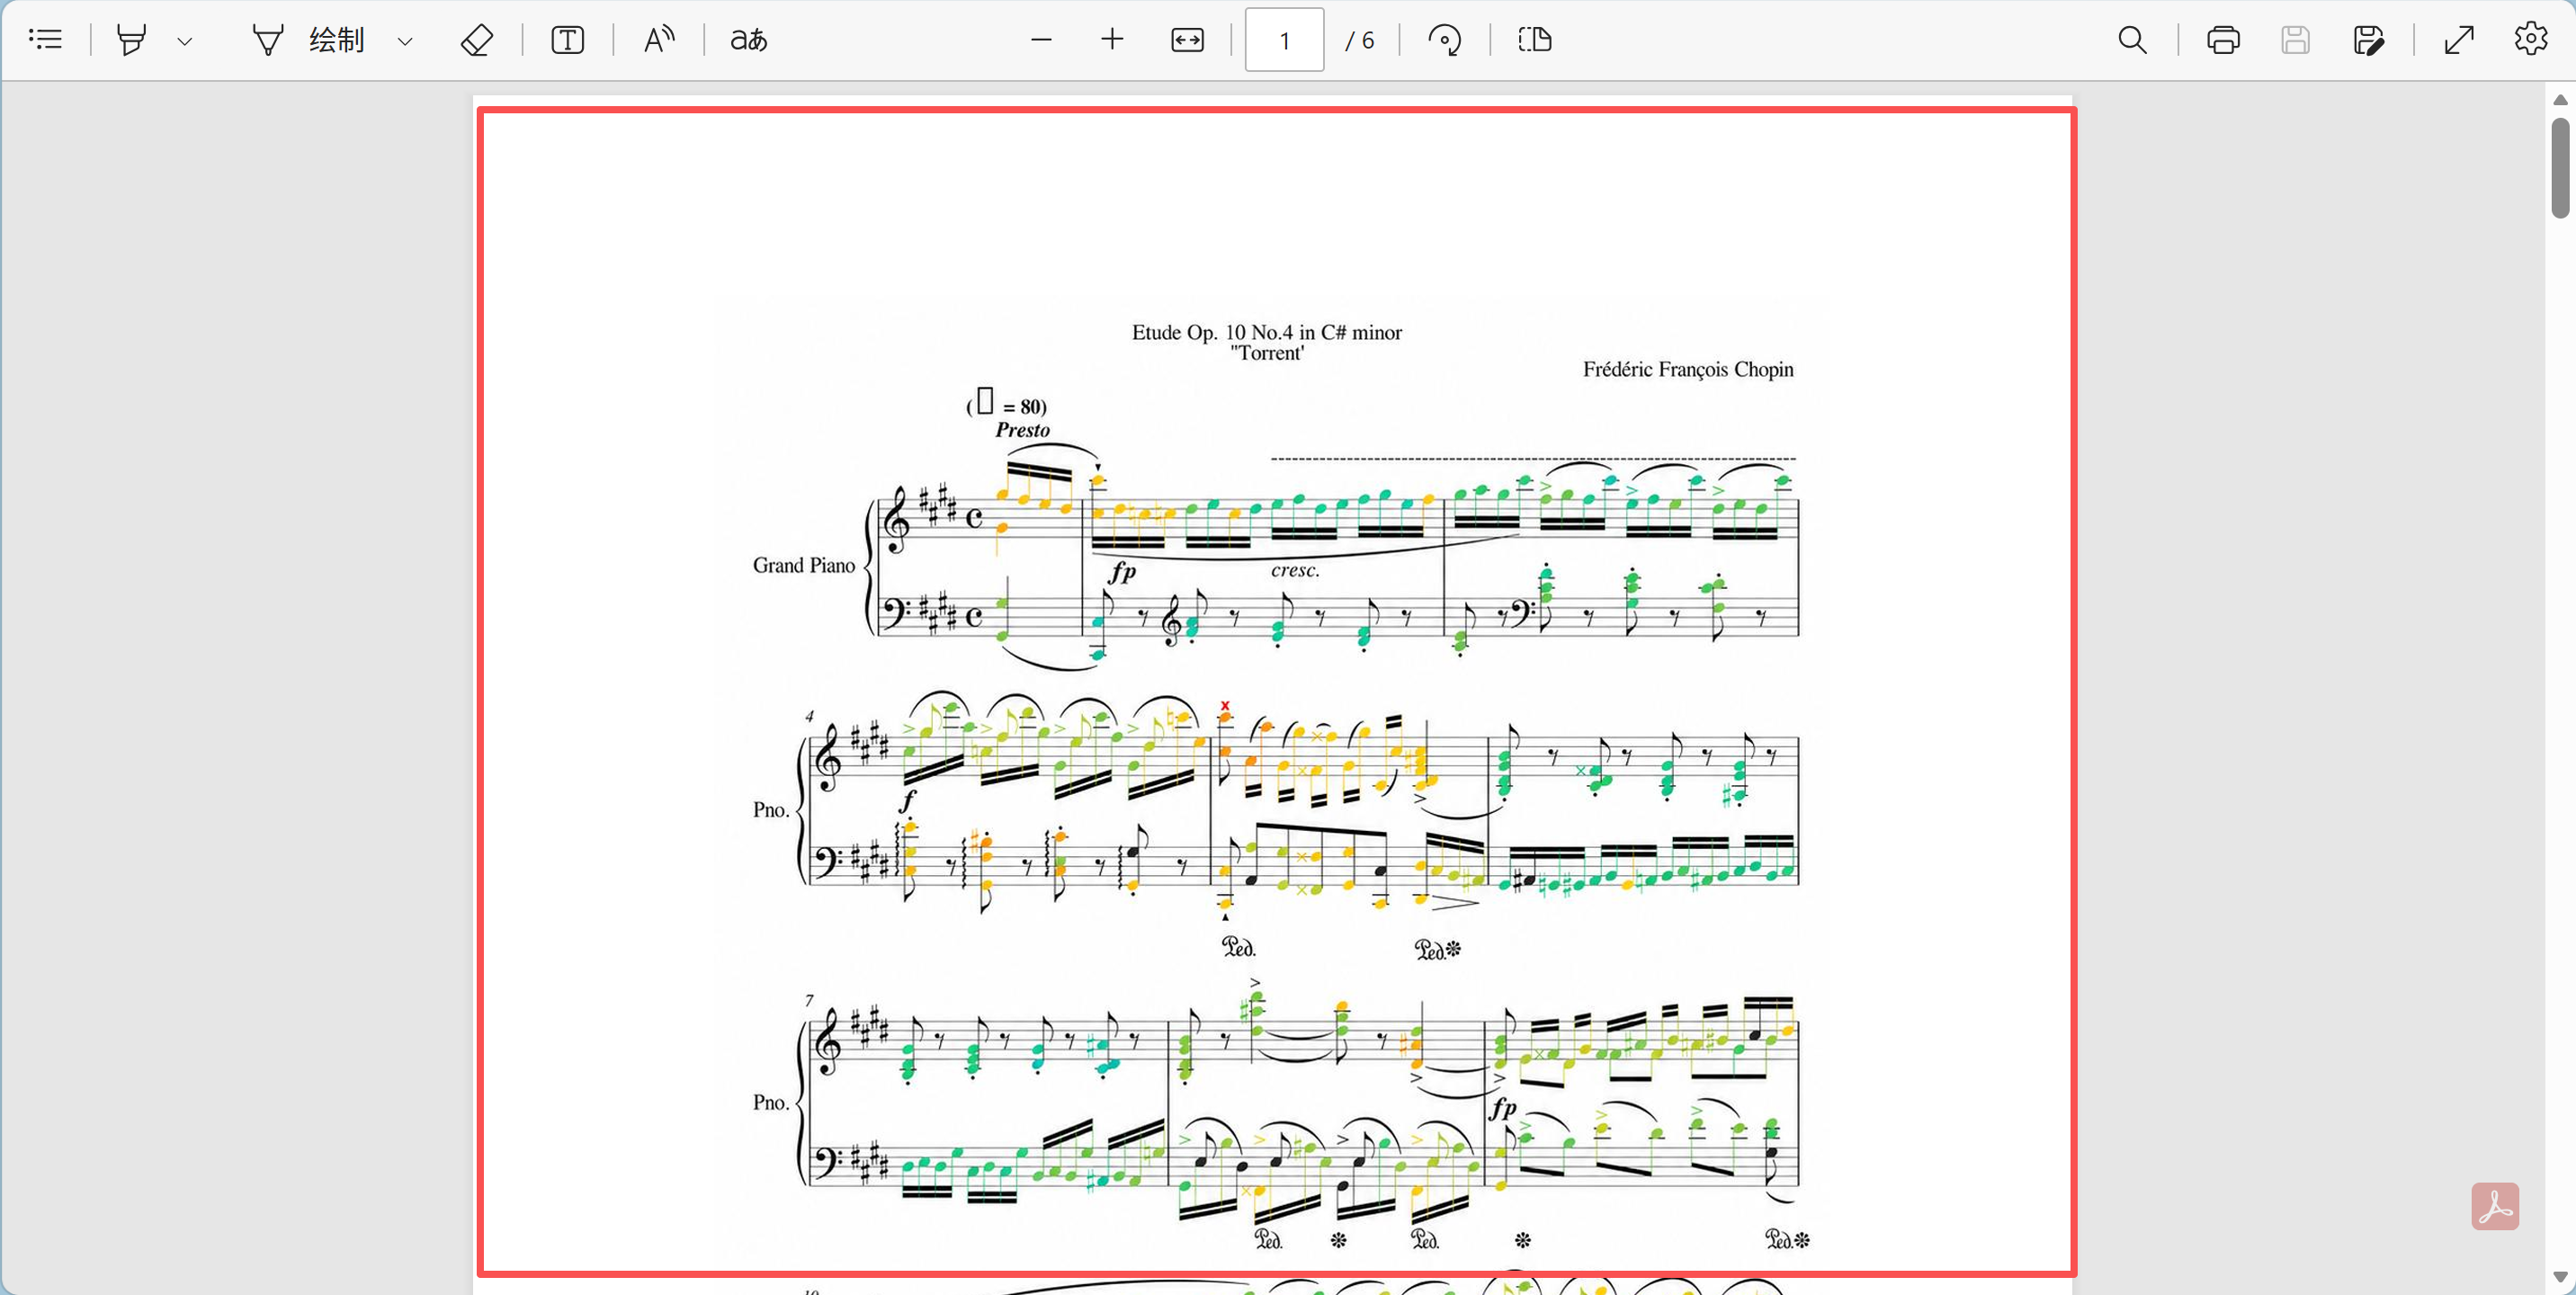Activate the 绘制 draw tool
The height and width of the screenshot is (1295, 2576).
coord(307,40)
